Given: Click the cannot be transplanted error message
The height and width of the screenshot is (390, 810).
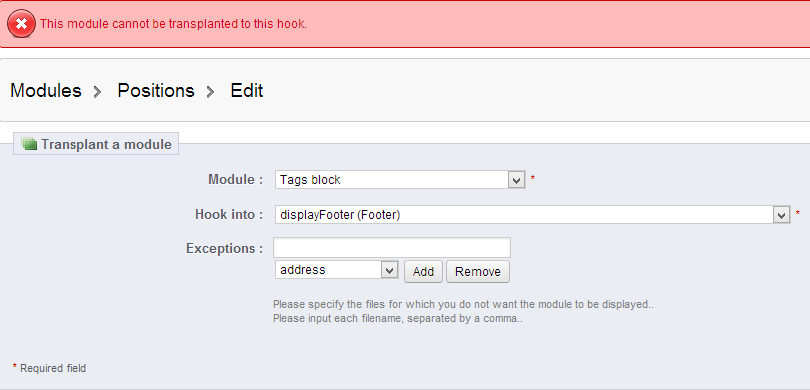Looking at the screenshot, I should pyautogui.click(x=173, y=24).
